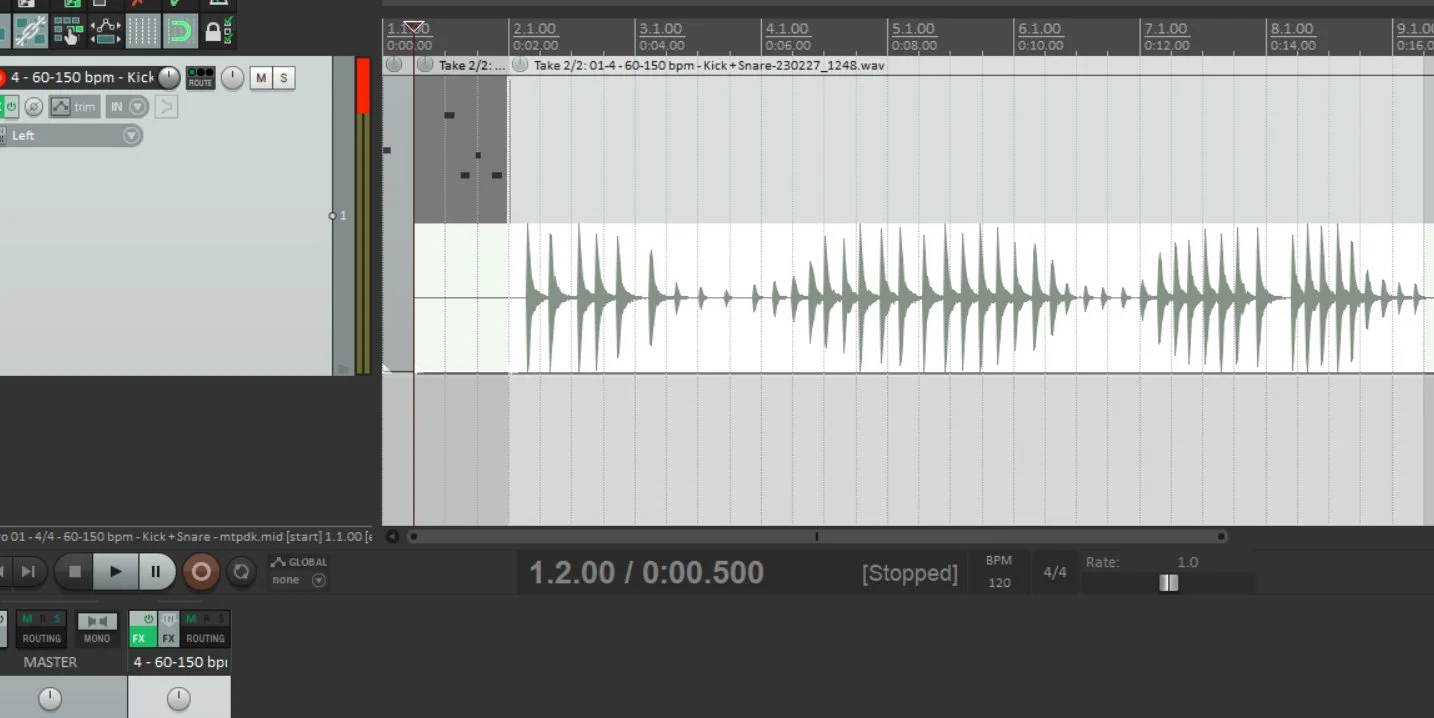Start recording with the transport Record button

tap(201, 572)
